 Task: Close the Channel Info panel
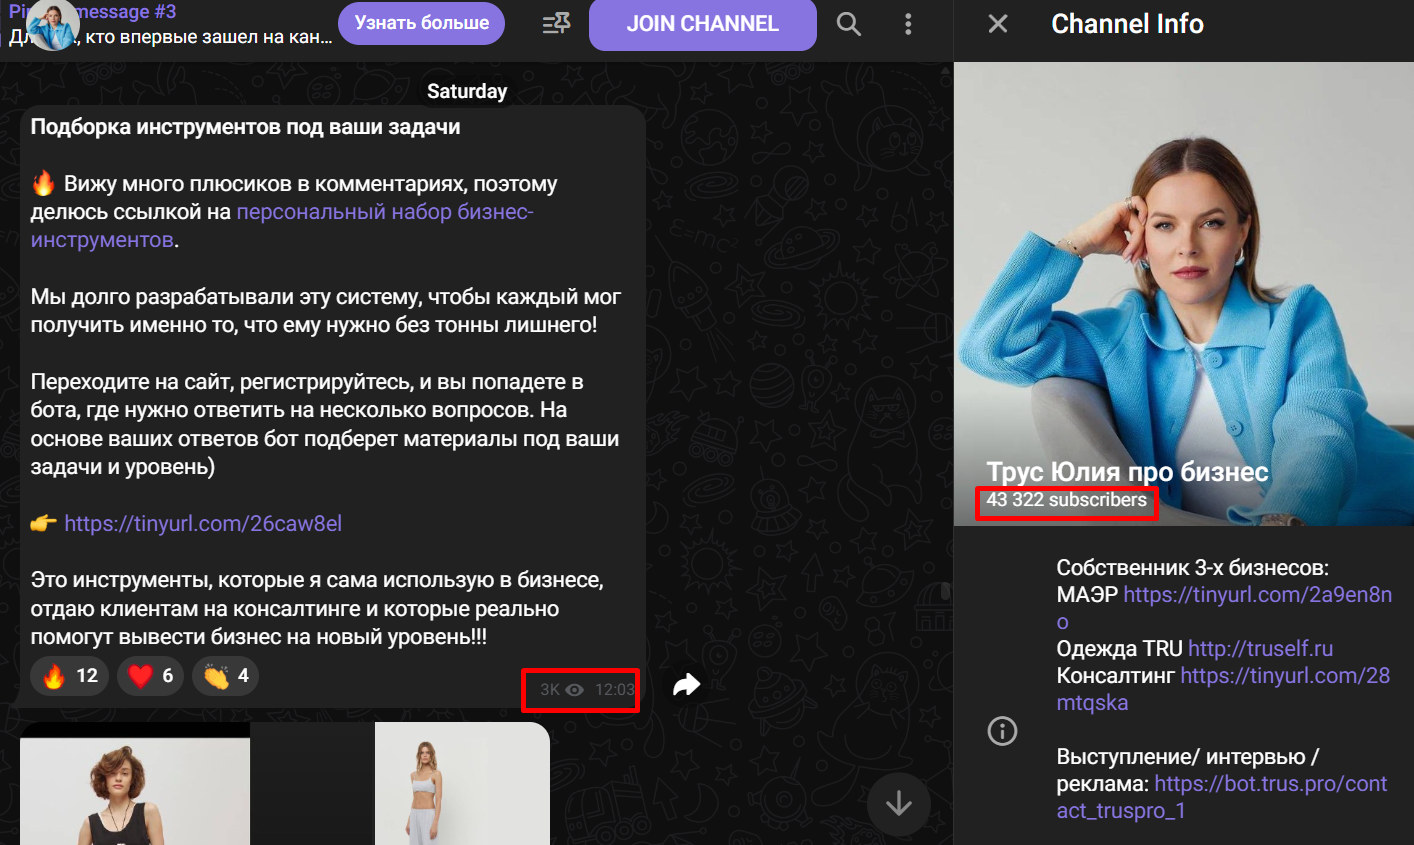click(998, 24)
